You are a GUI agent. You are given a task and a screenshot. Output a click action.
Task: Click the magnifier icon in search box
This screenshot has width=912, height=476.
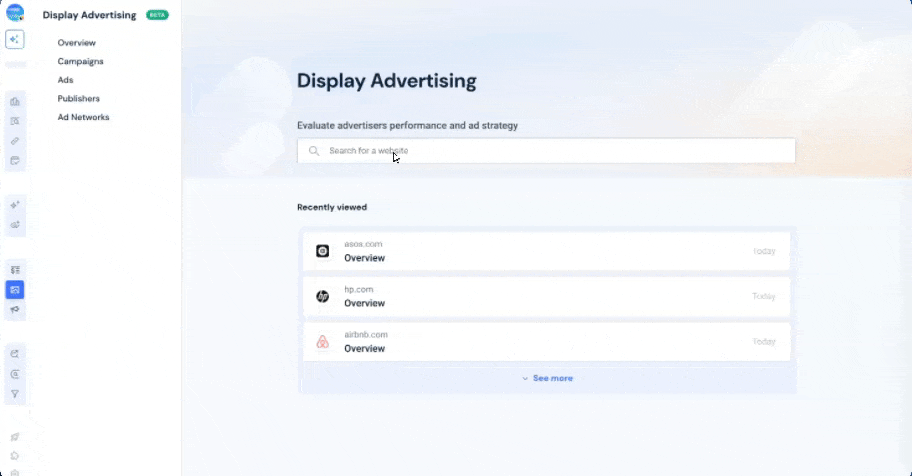click(x=314, y=151)
